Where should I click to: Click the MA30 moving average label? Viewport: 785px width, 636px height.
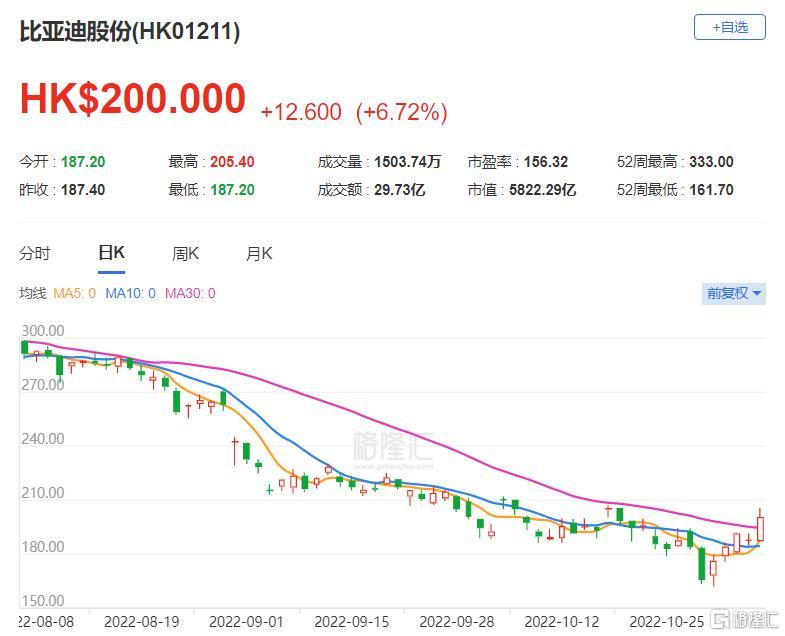(x=190, y=293)
